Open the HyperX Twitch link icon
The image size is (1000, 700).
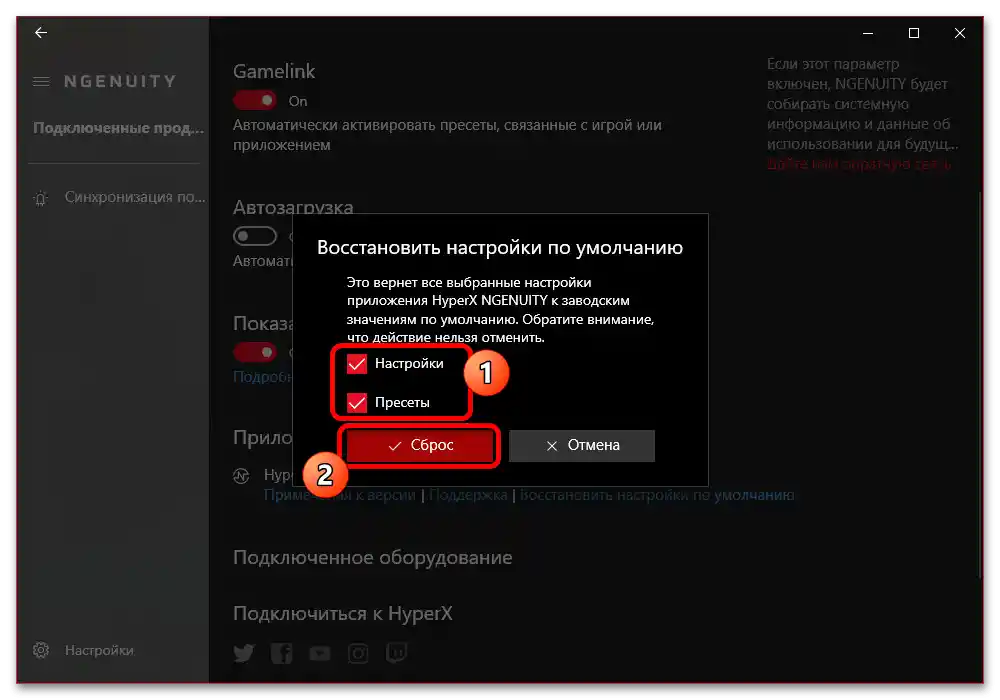[x=396, y=653]
